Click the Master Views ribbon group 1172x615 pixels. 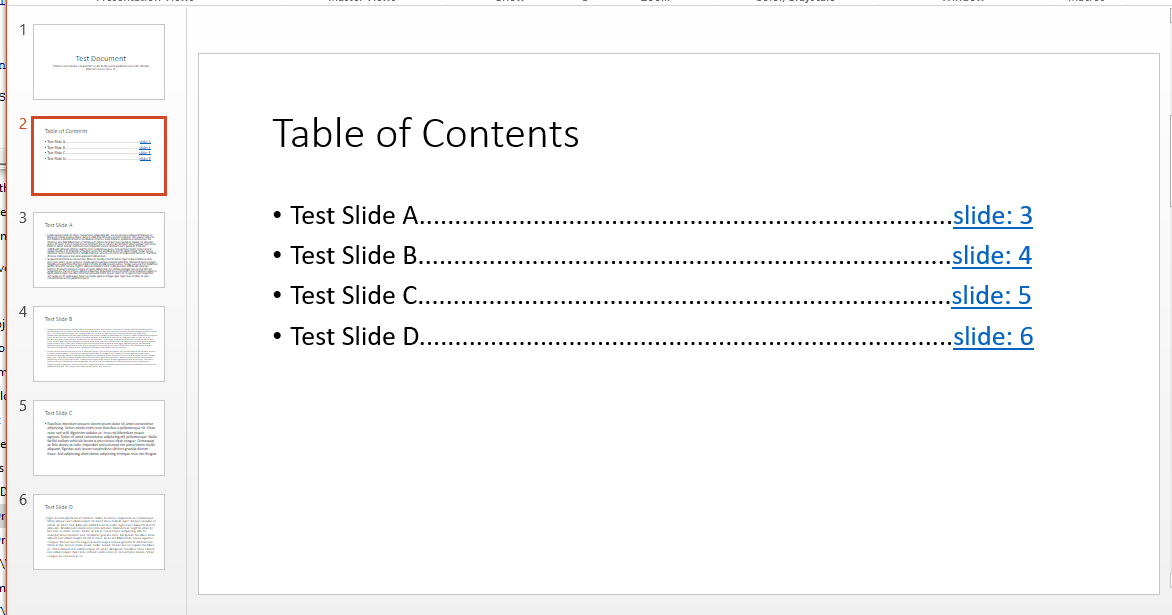click(361, 2)
